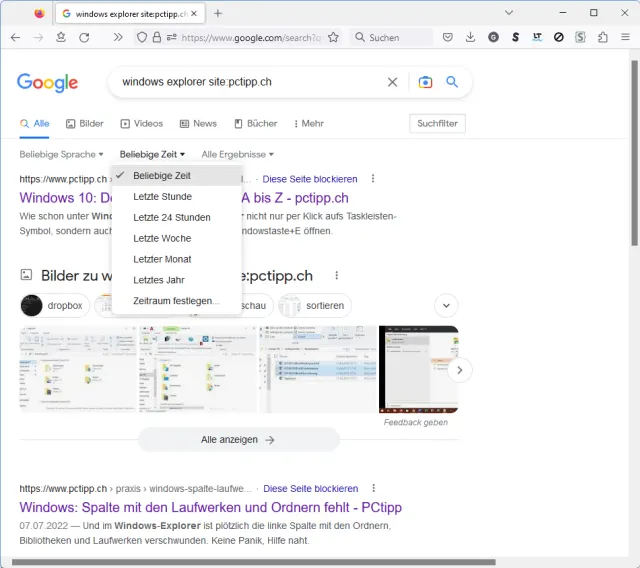Switch to the Bilder tab

coord(85,124)
